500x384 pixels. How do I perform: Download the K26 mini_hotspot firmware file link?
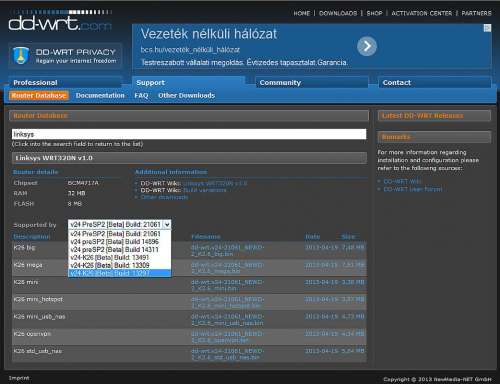pos(227,303)
